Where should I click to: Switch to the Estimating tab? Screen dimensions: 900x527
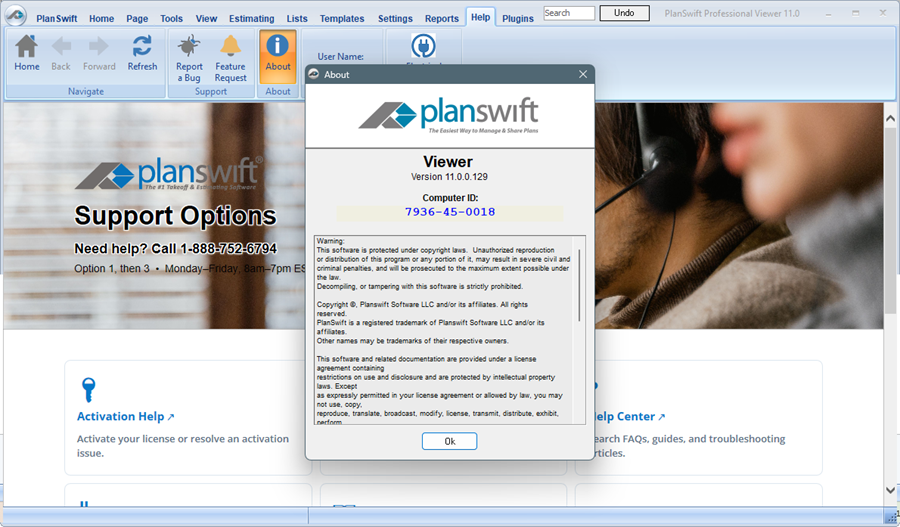click(x=251, y=18)
